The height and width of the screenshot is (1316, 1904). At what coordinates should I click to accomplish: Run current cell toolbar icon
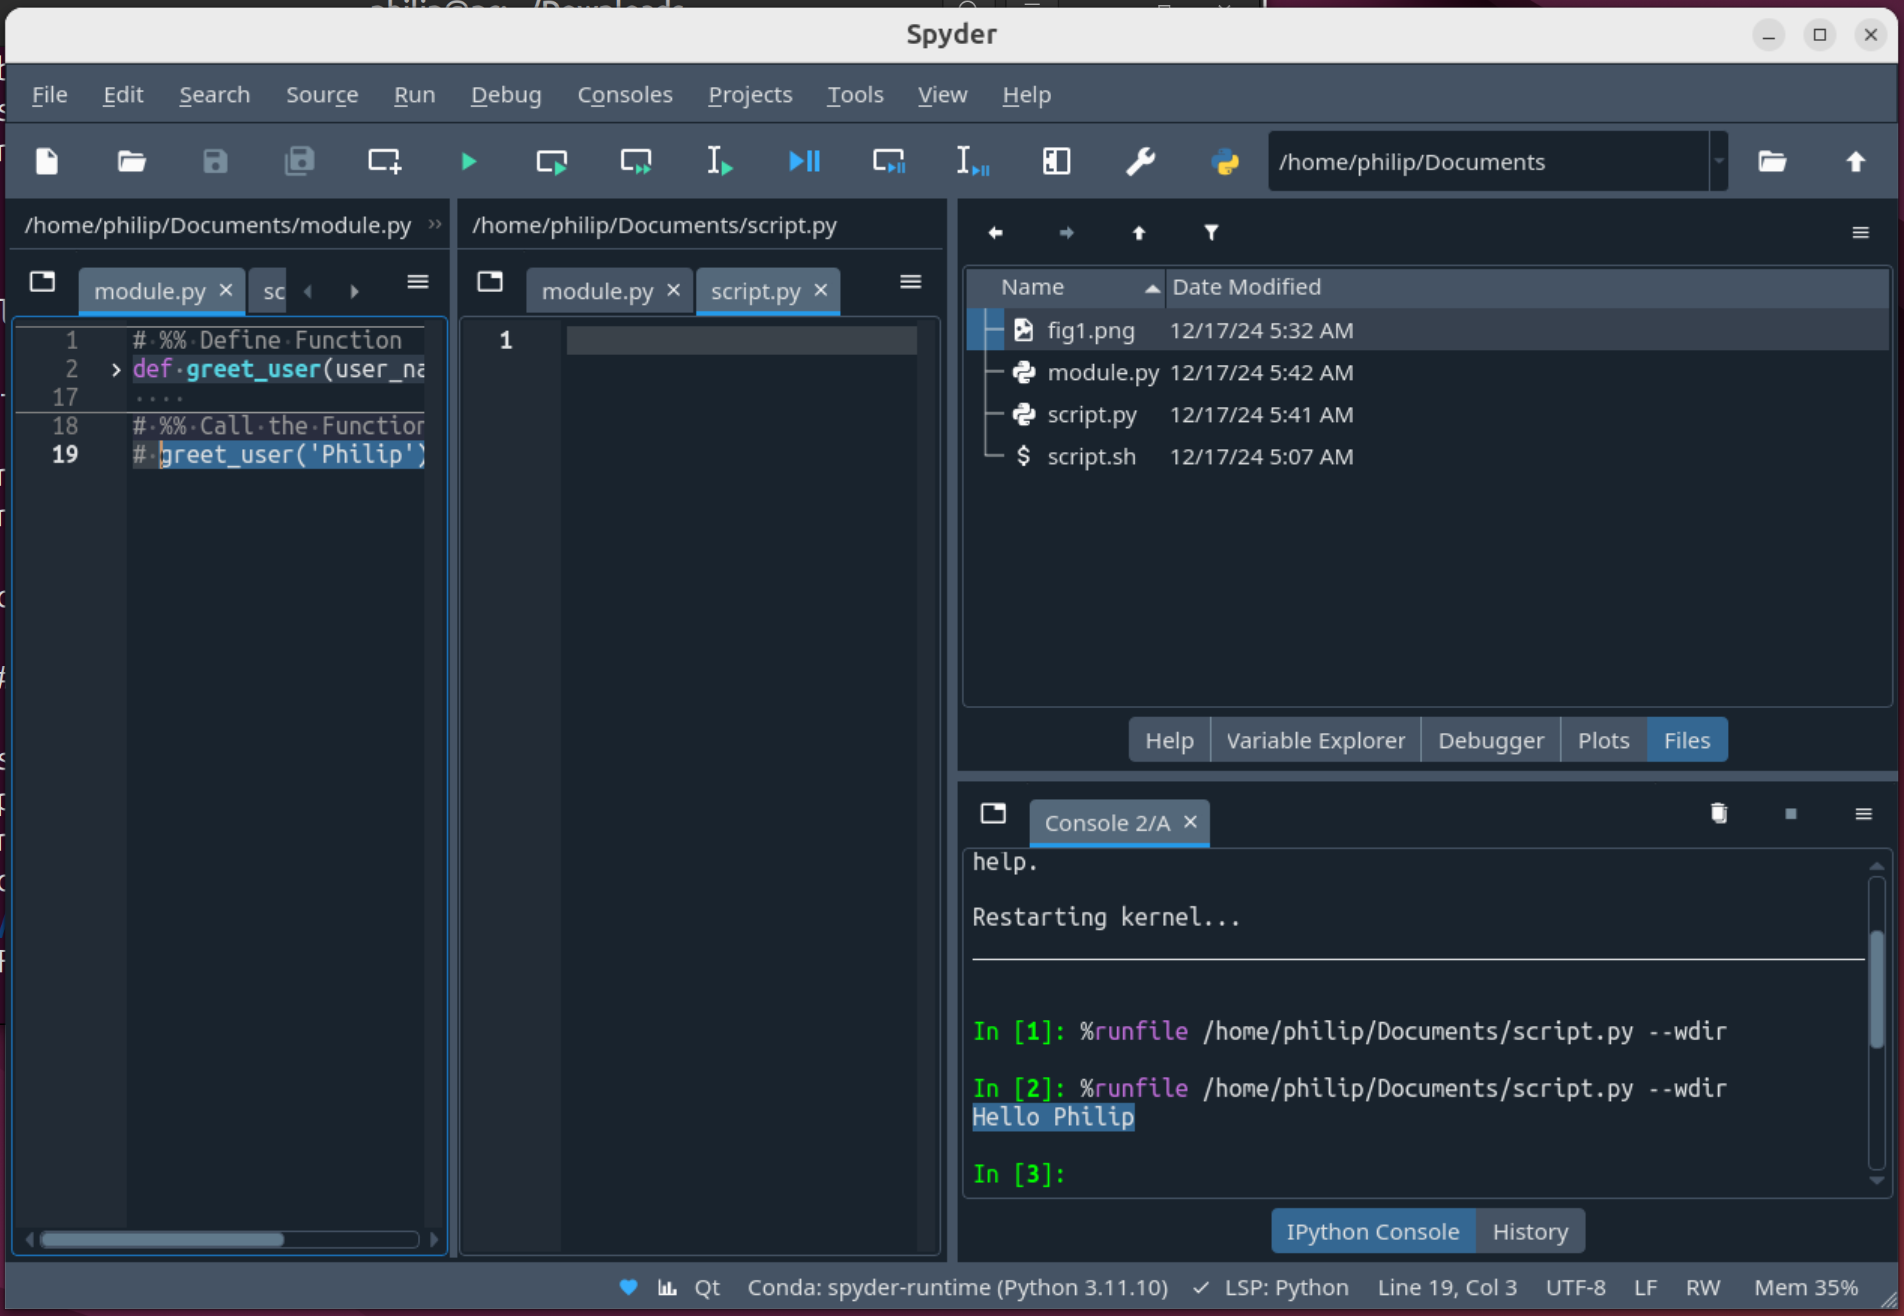[552, 161]
